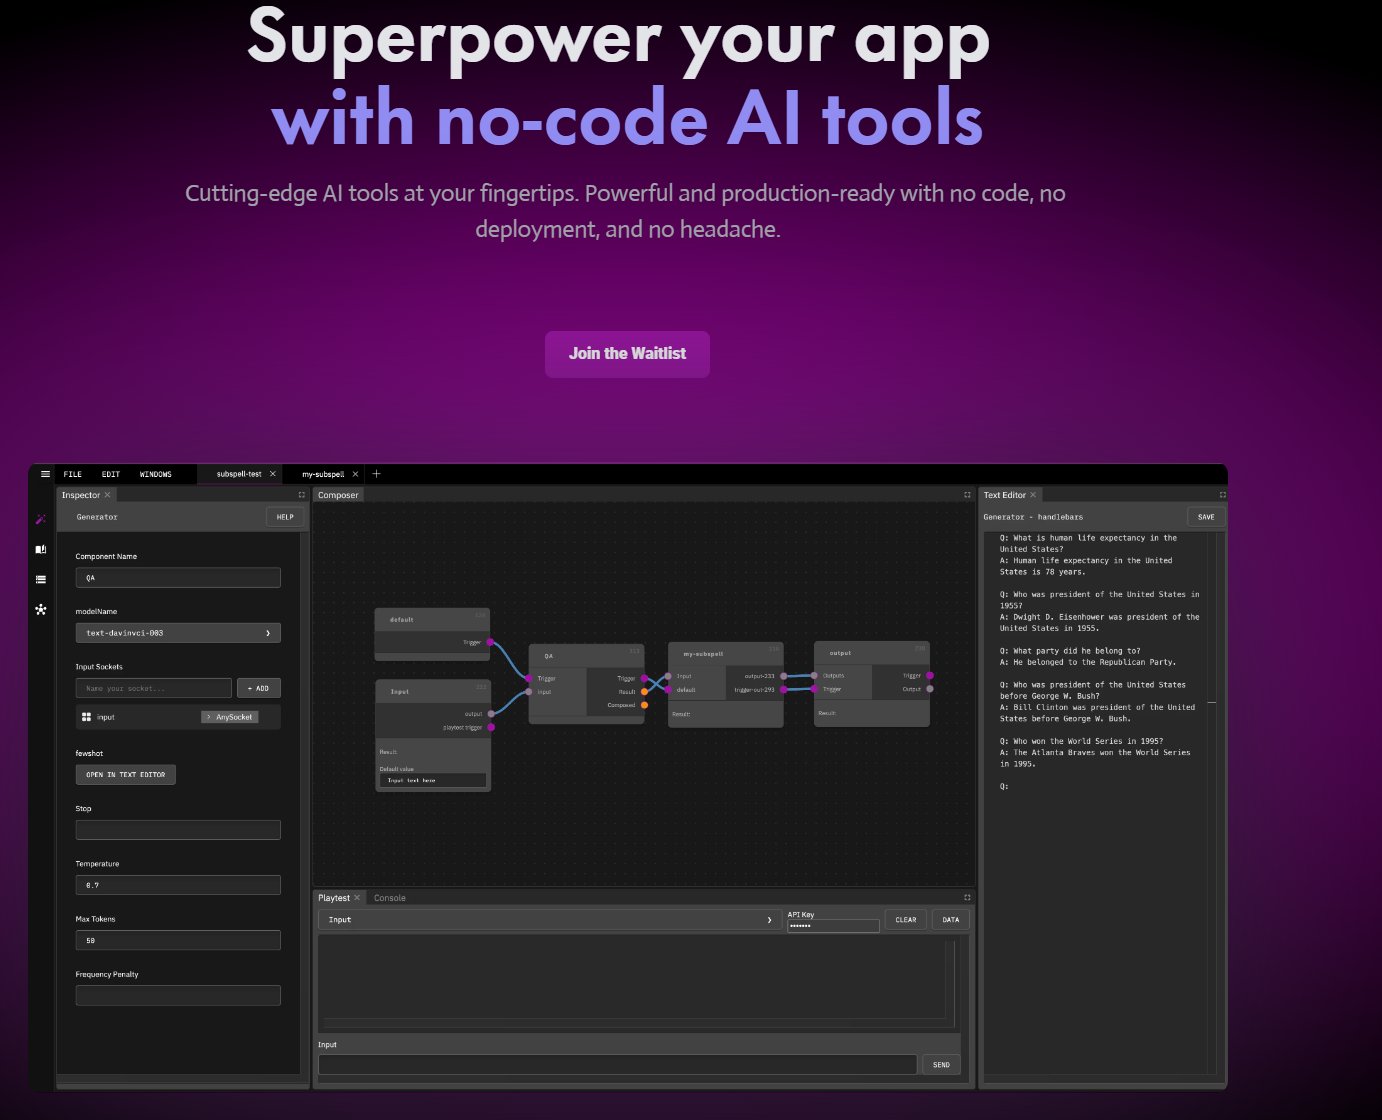Focus the Max Tokens field
The height and width of the screenshot is (1120, 1382).
[178, 940]
